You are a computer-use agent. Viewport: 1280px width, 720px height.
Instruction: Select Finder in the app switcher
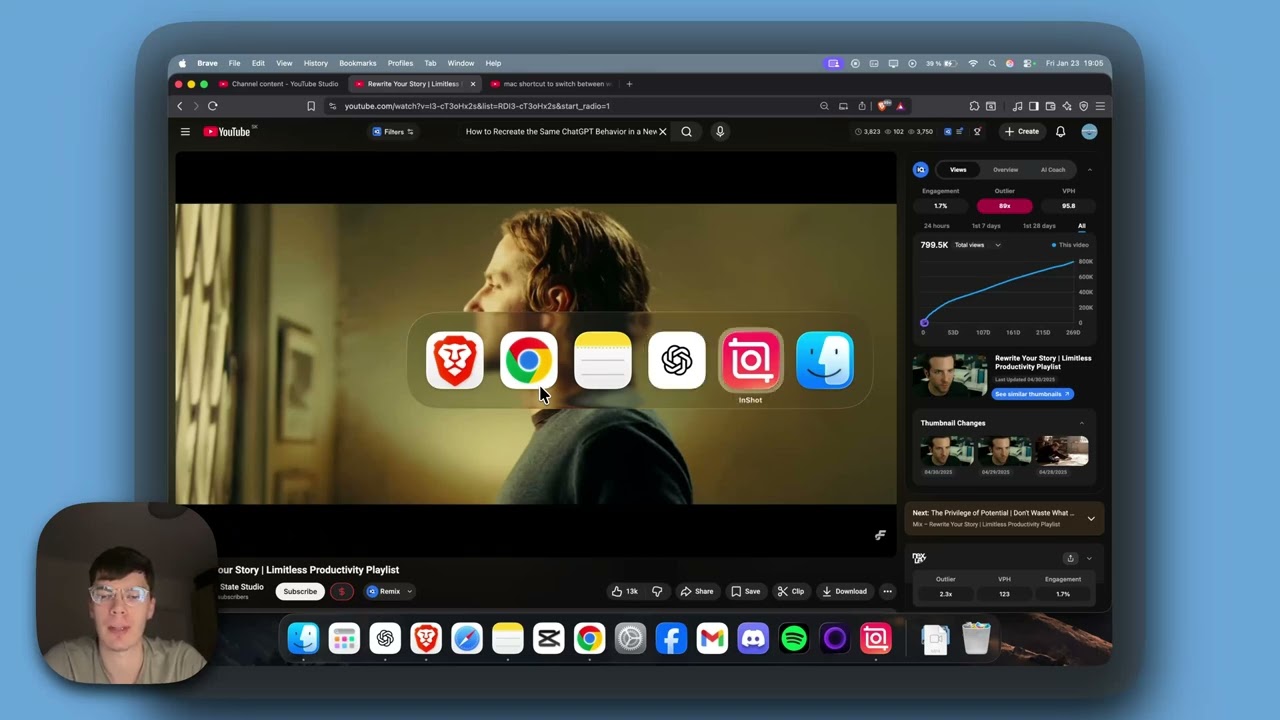[824, 360]
